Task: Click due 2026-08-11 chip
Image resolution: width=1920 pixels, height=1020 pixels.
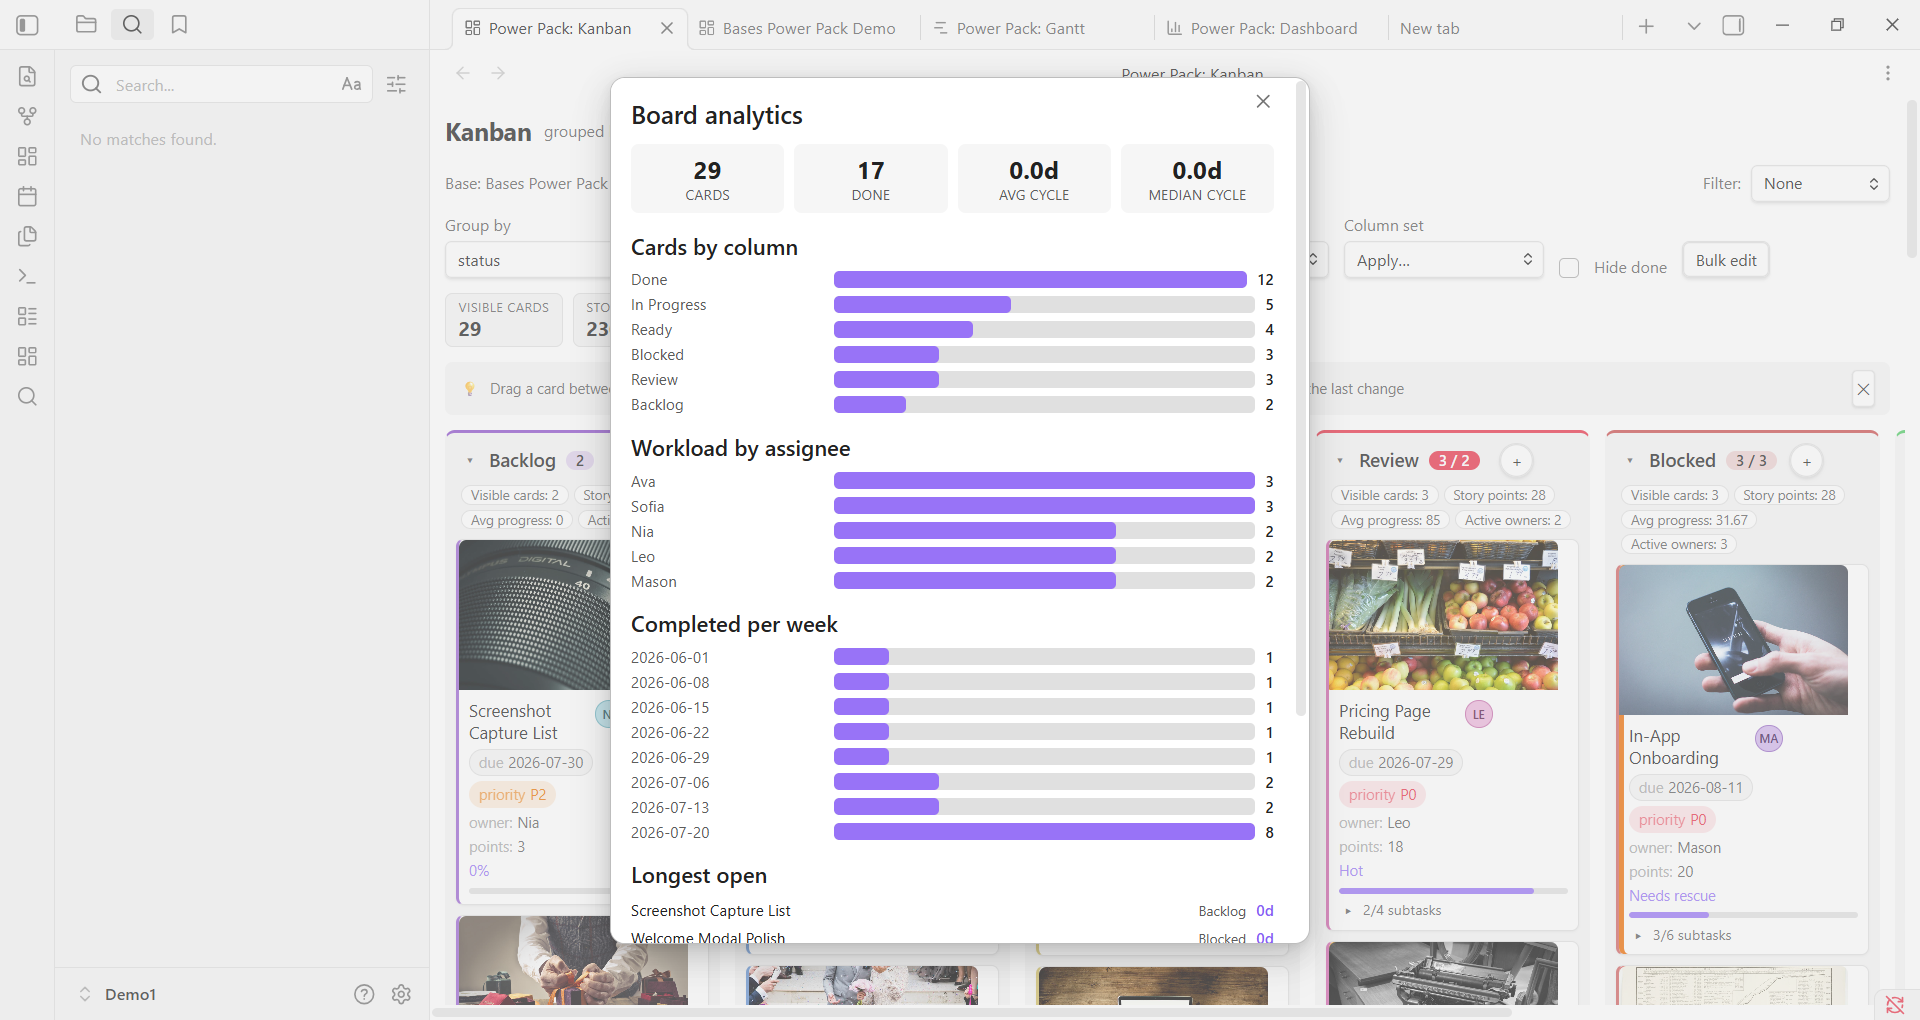Action: point(1690,788)
